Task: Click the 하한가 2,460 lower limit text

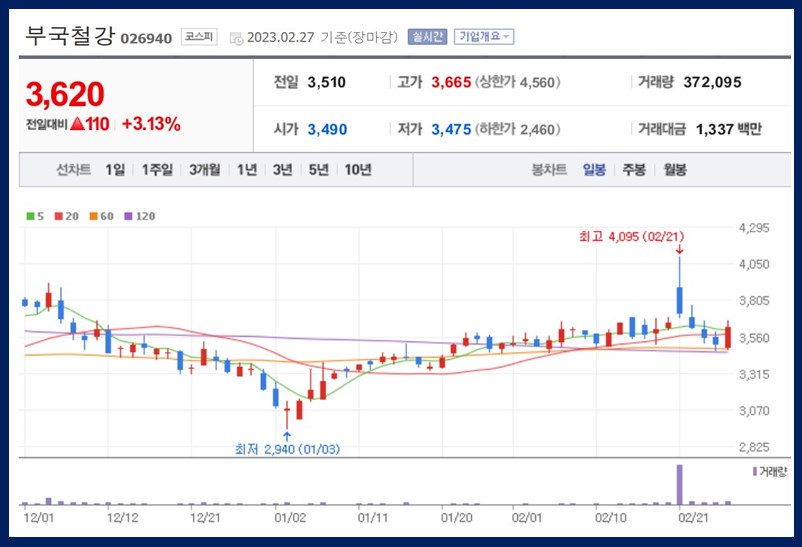Action: coord(518,129)
